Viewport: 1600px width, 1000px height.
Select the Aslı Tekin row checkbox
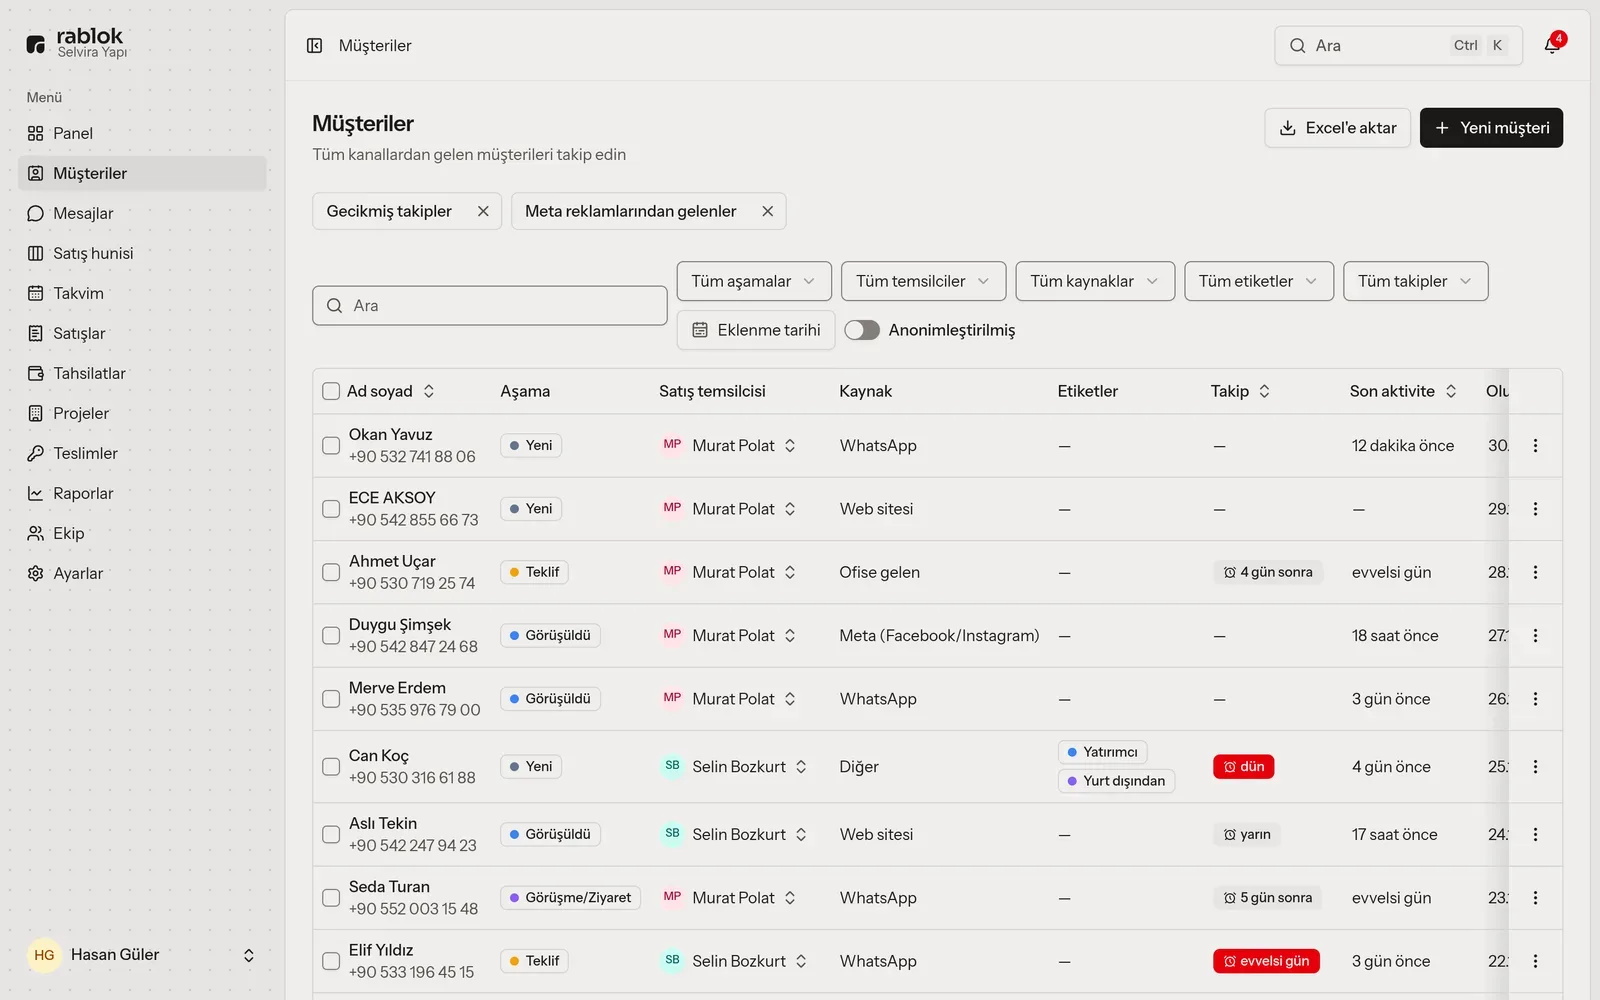point(331,835)
